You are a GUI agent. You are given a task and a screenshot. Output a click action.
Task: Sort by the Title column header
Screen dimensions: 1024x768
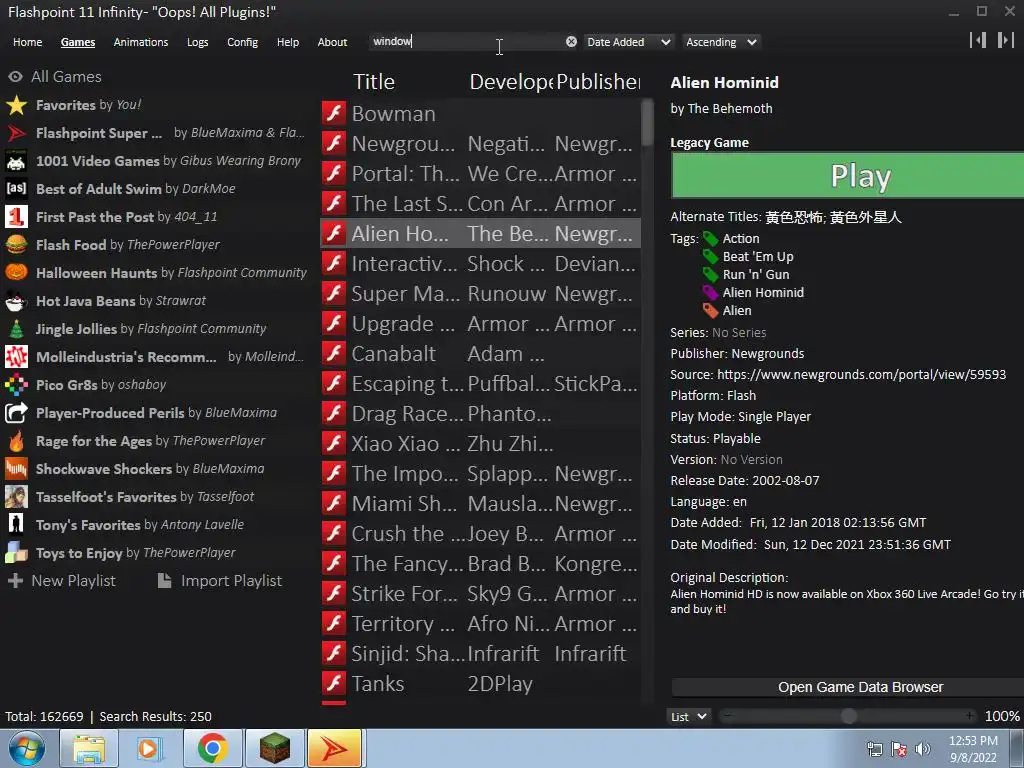374,82
